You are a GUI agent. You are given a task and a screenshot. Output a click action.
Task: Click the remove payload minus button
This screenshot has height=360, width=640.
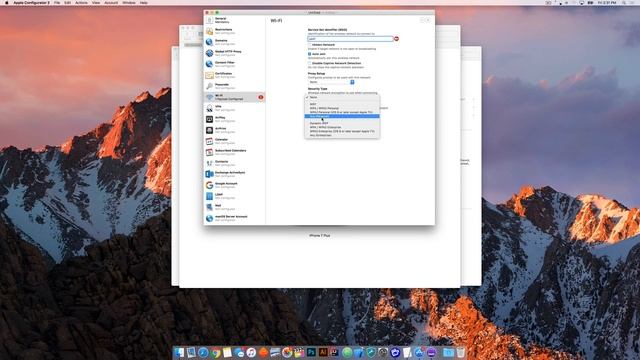click(x=422, y=20)
